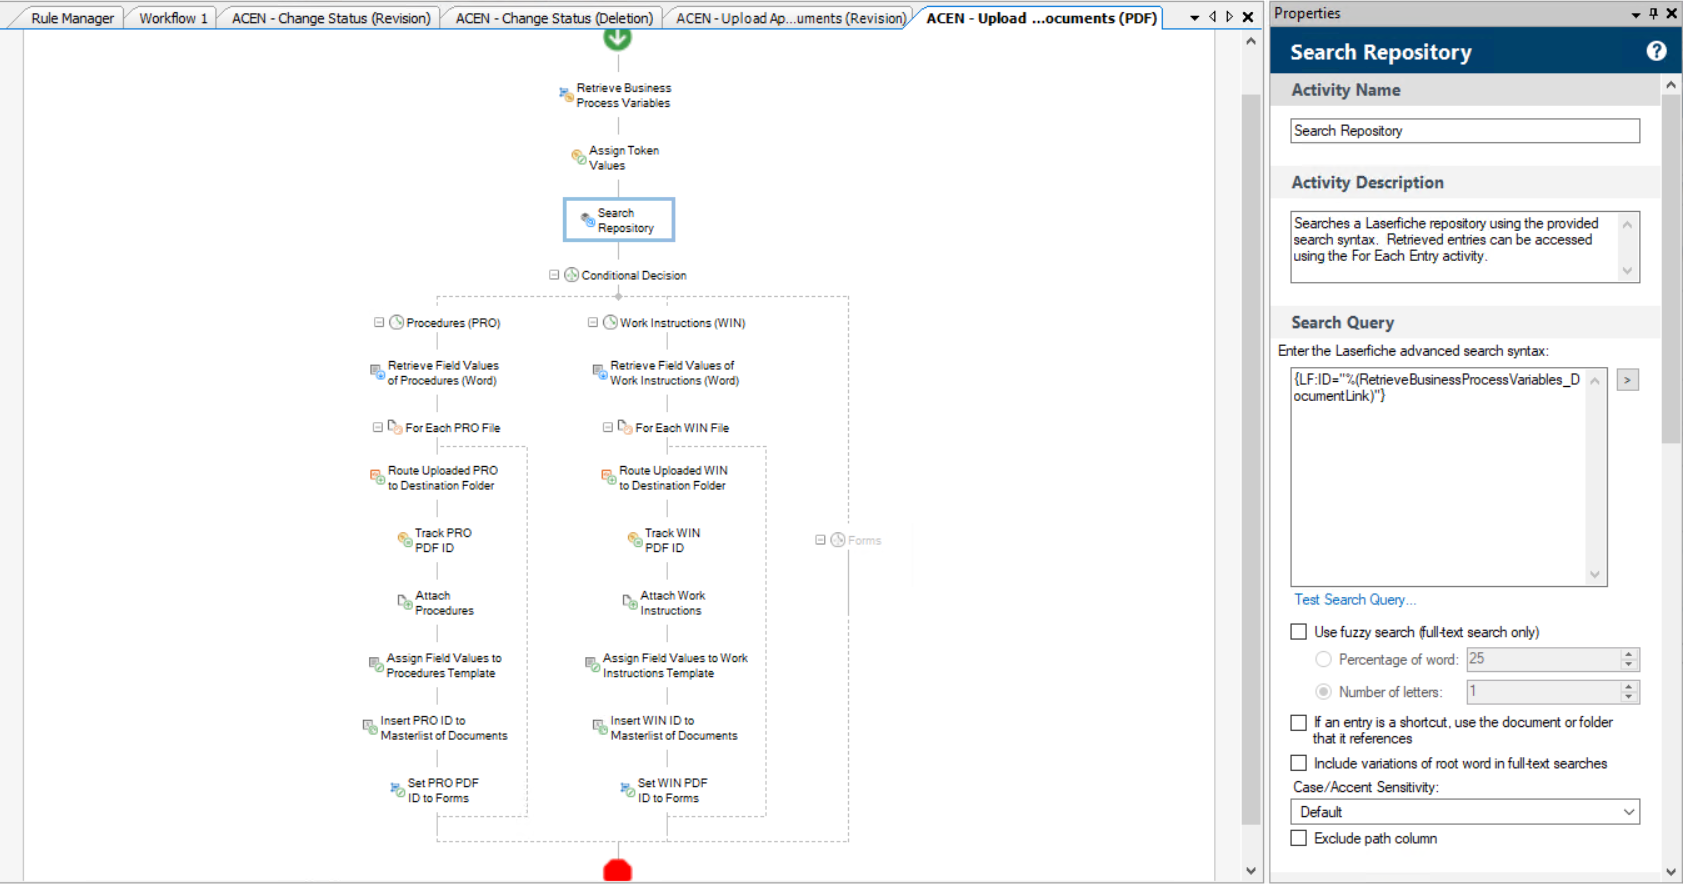Open the document tabs list dropdown arrow
Screen dimensions: 1683x884
tap(1194, 17)
